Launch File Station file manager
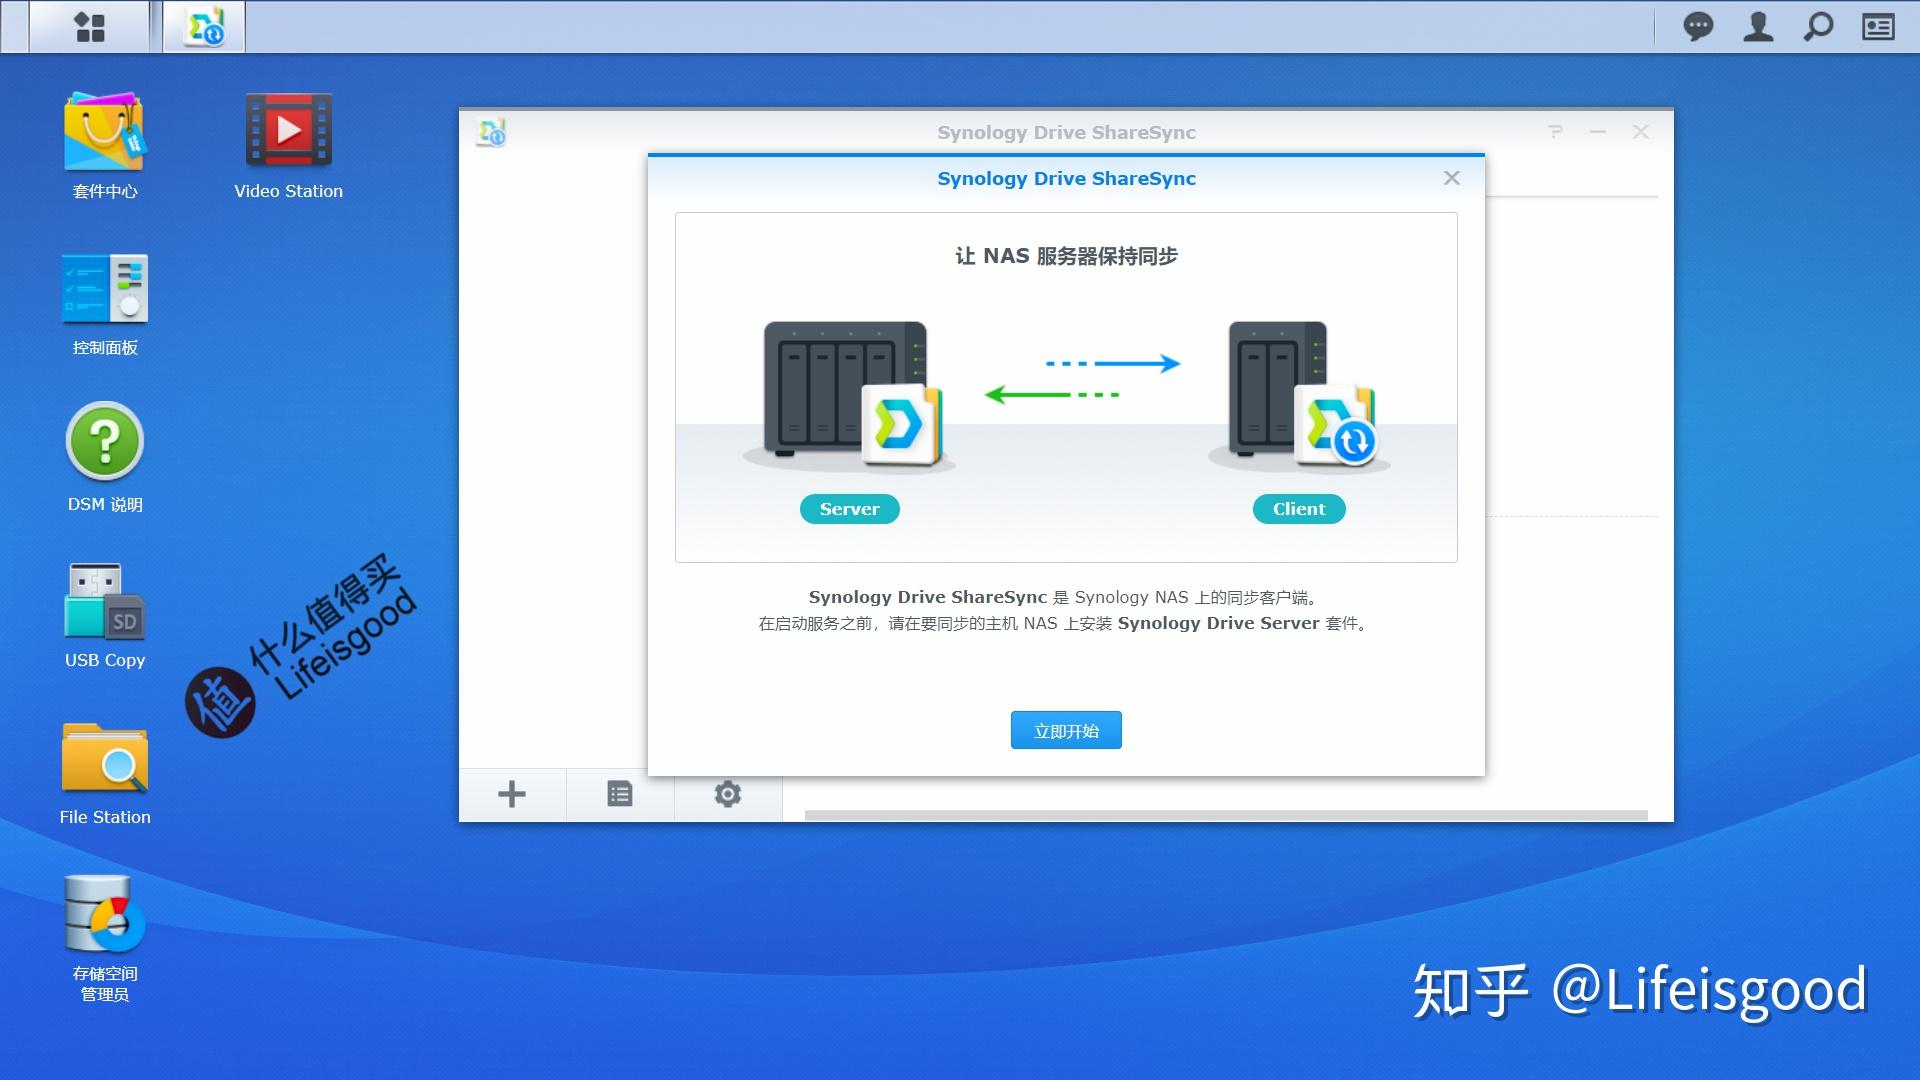 tap(102, 765)
